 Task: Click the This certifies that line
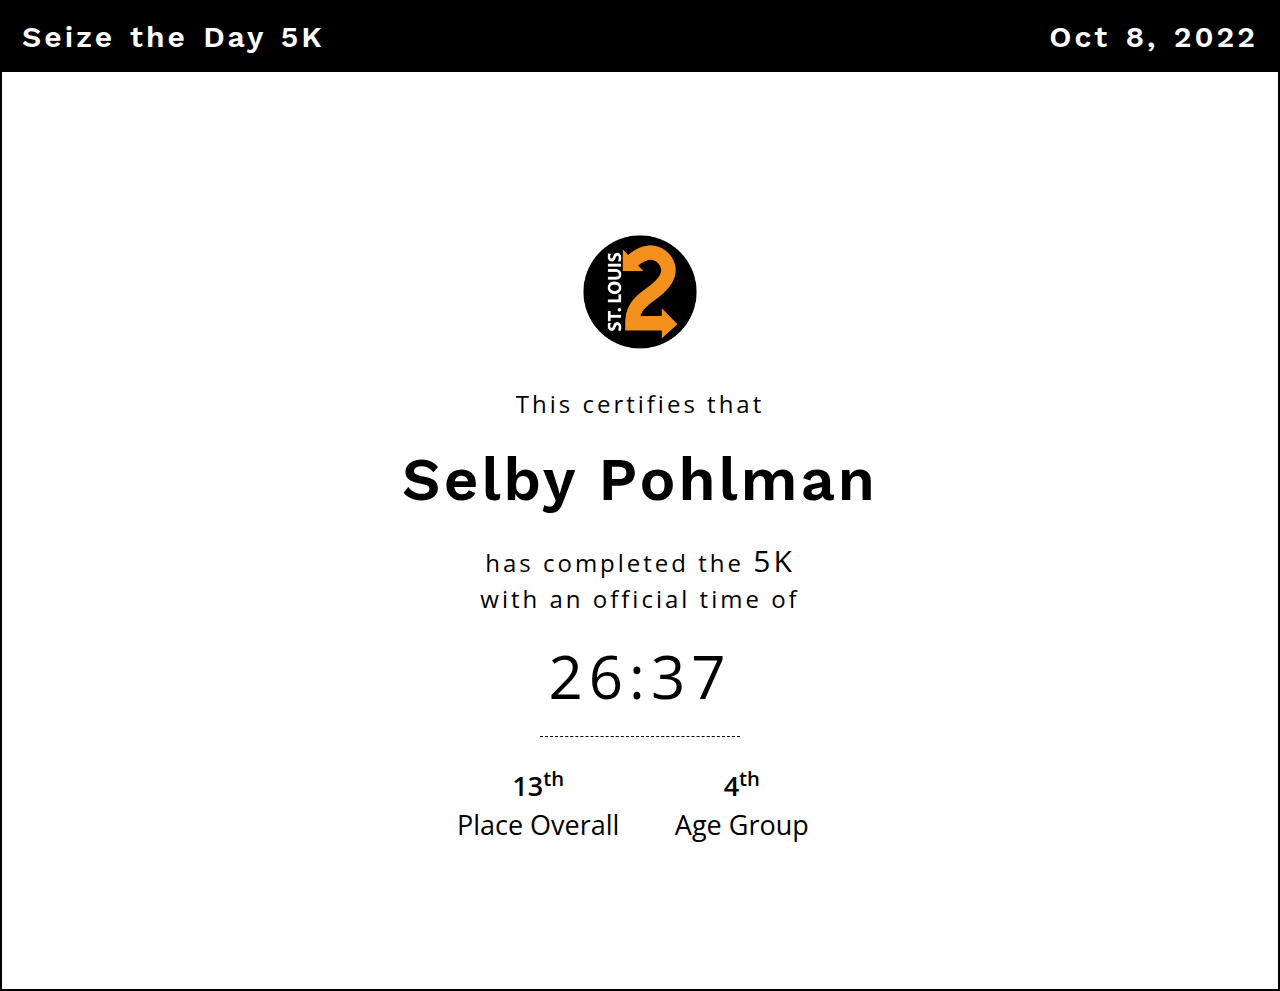point(639,405)
